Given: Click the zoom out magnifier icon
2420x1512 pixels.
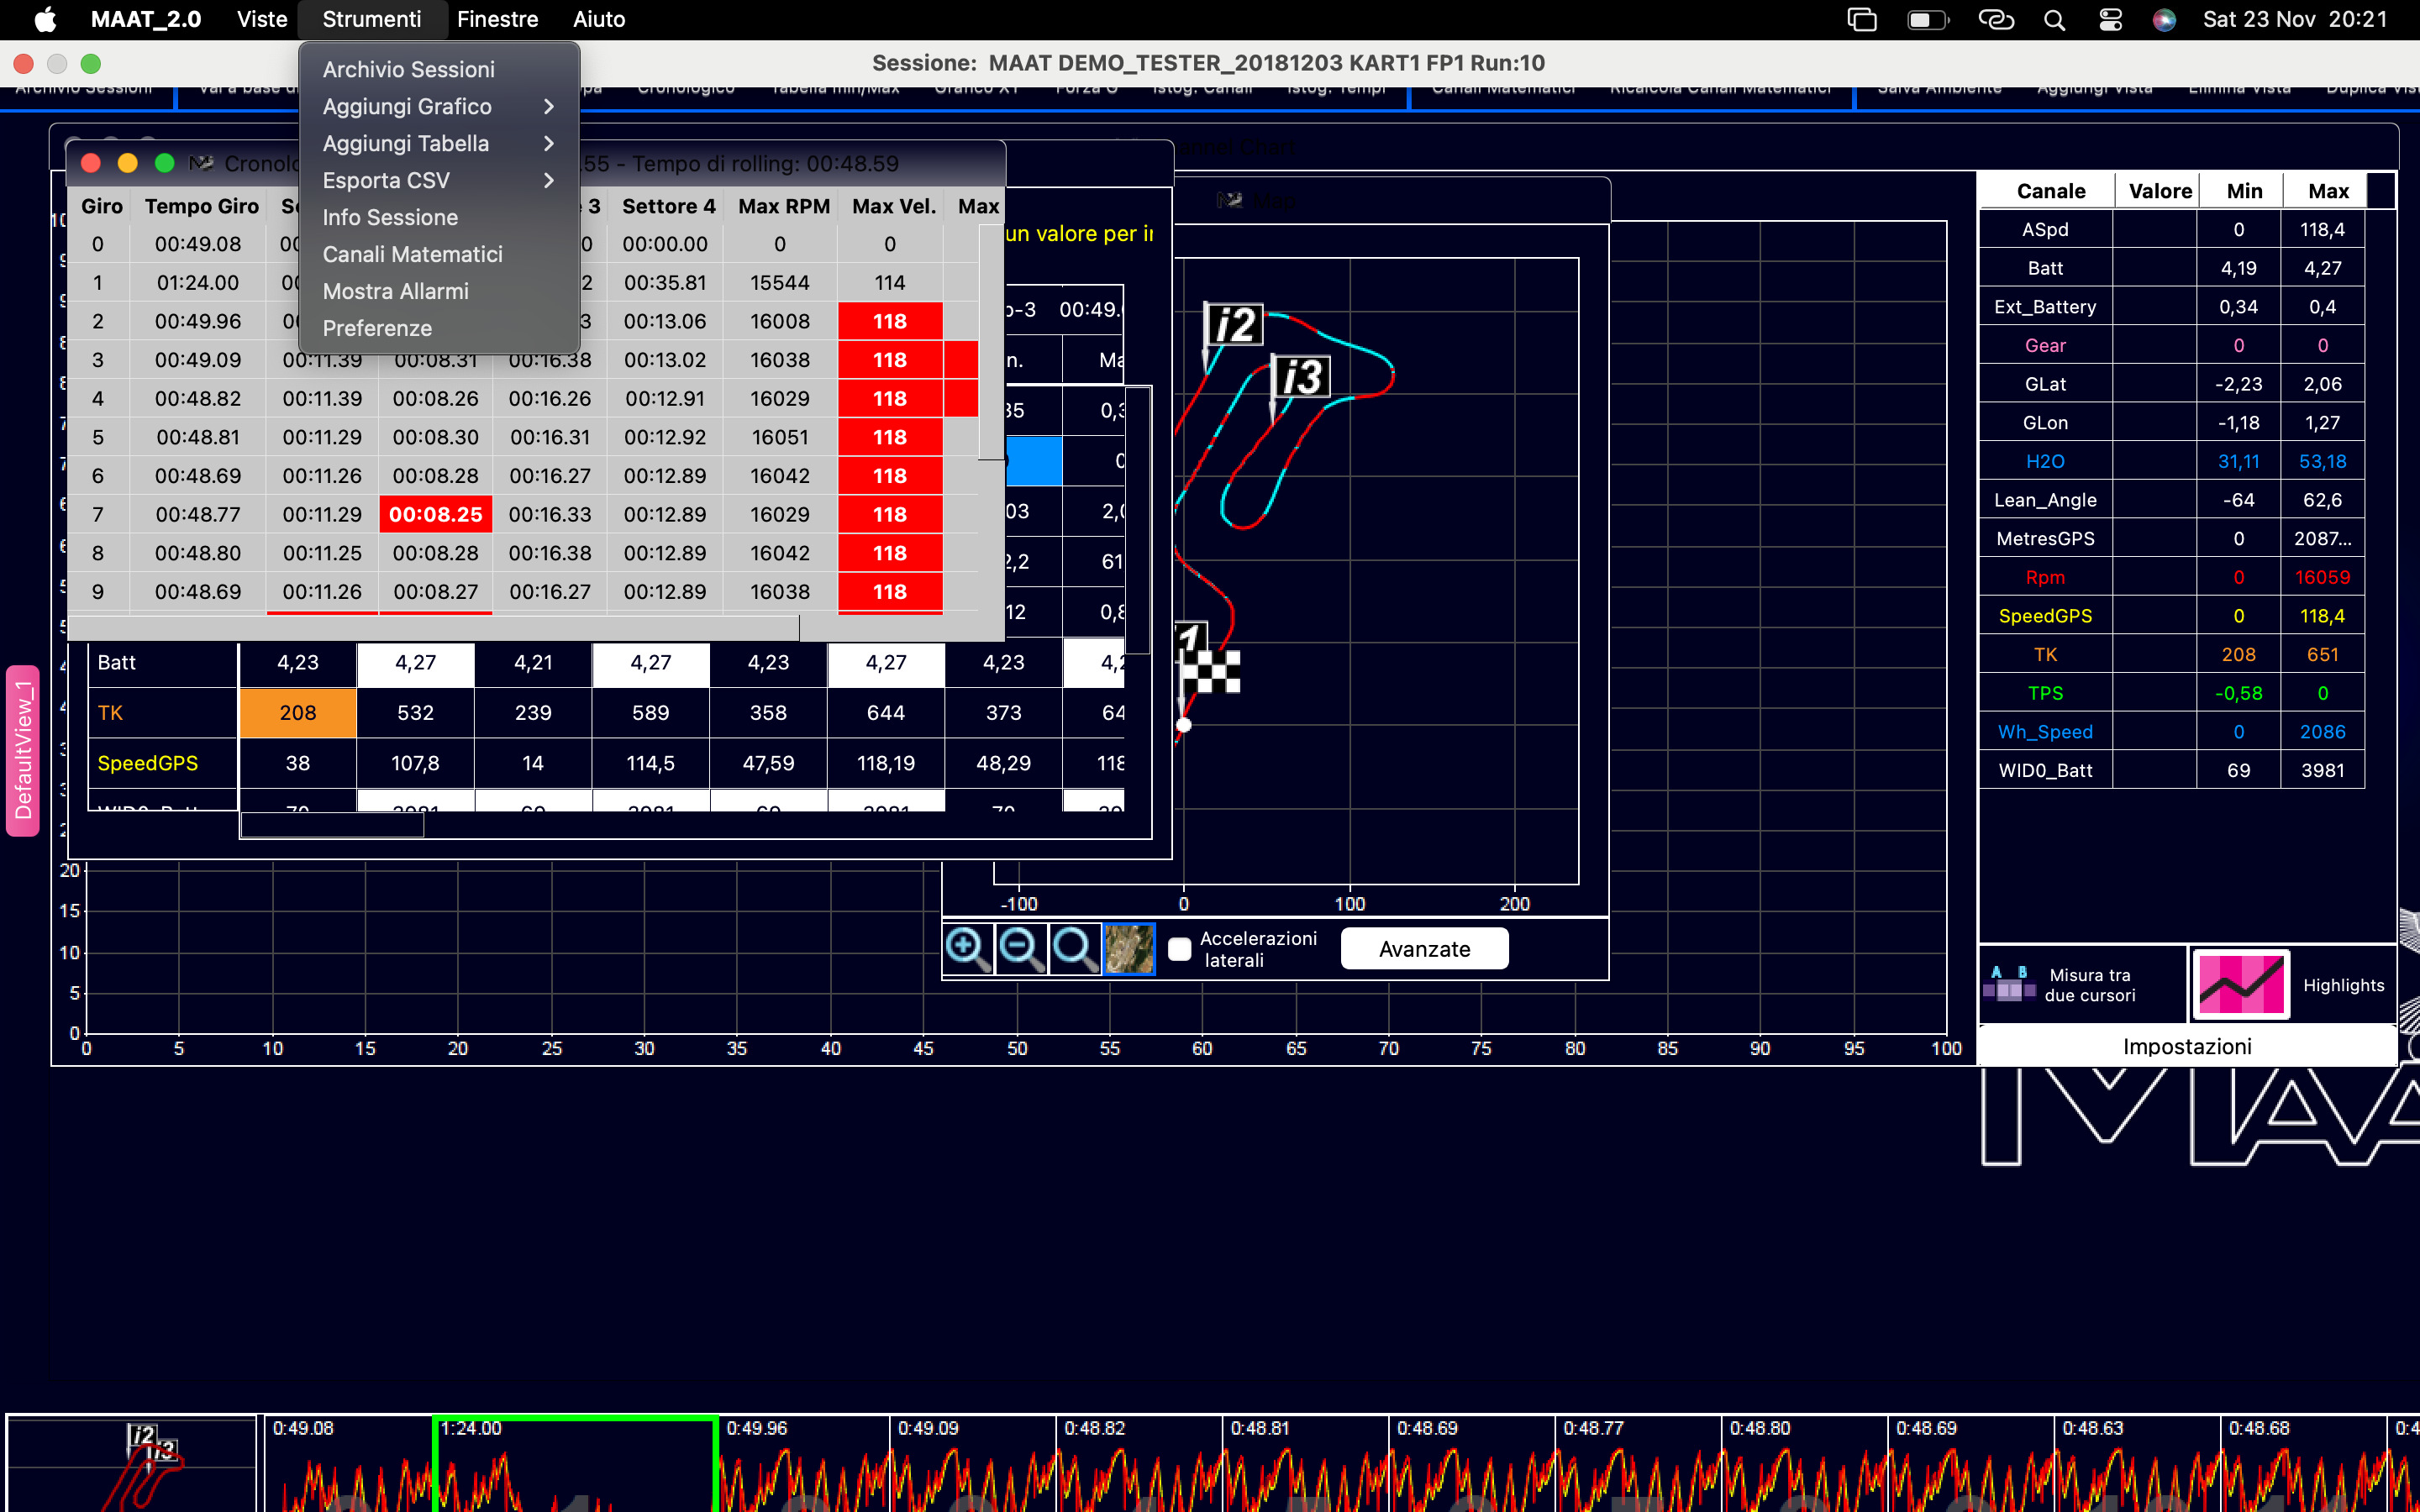Looking at the screenshot, I should pyautogui.click(x=1021, y=948).
